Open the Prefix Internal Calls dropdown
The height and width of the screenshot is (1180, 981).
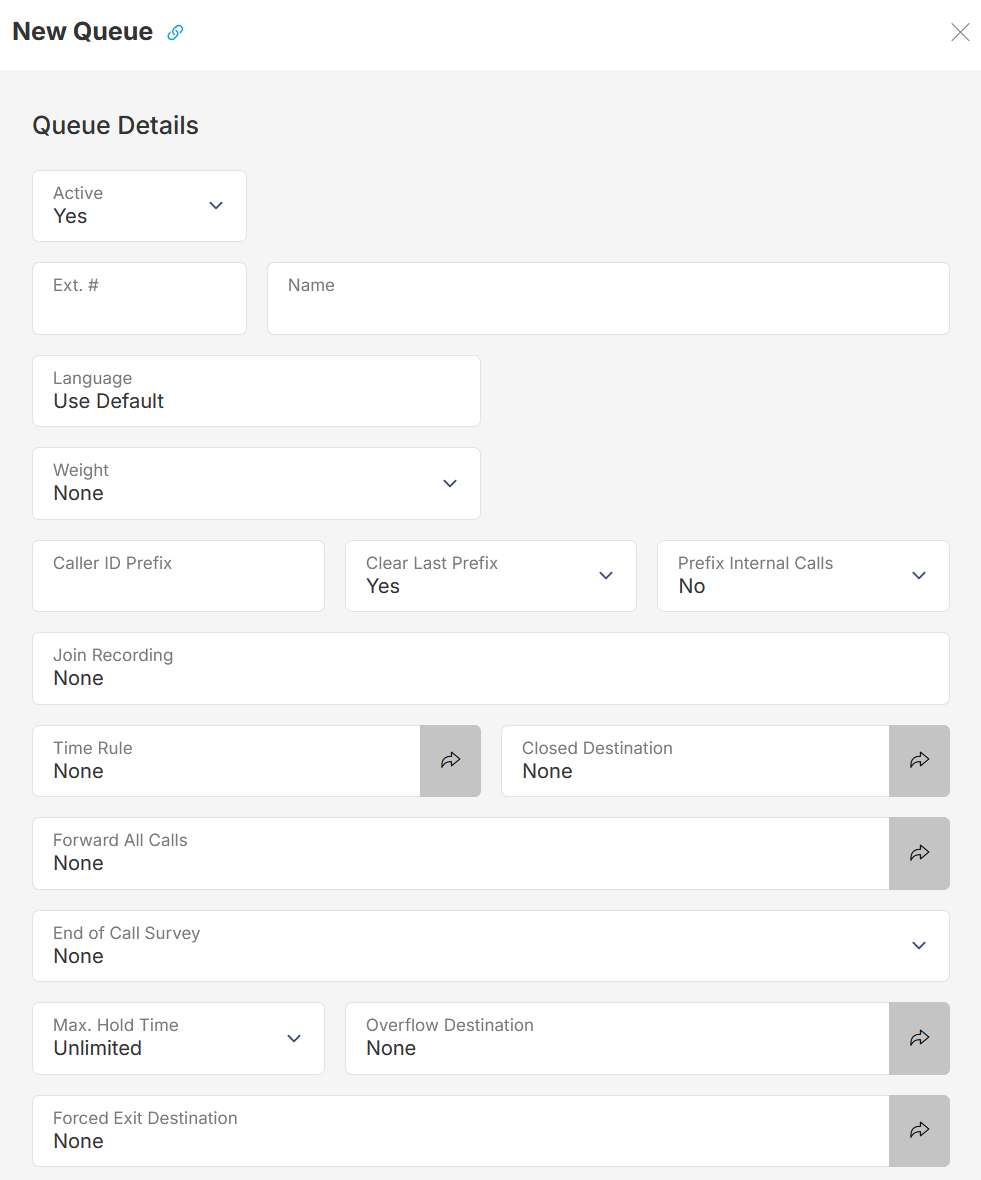(x=918, y=576)
